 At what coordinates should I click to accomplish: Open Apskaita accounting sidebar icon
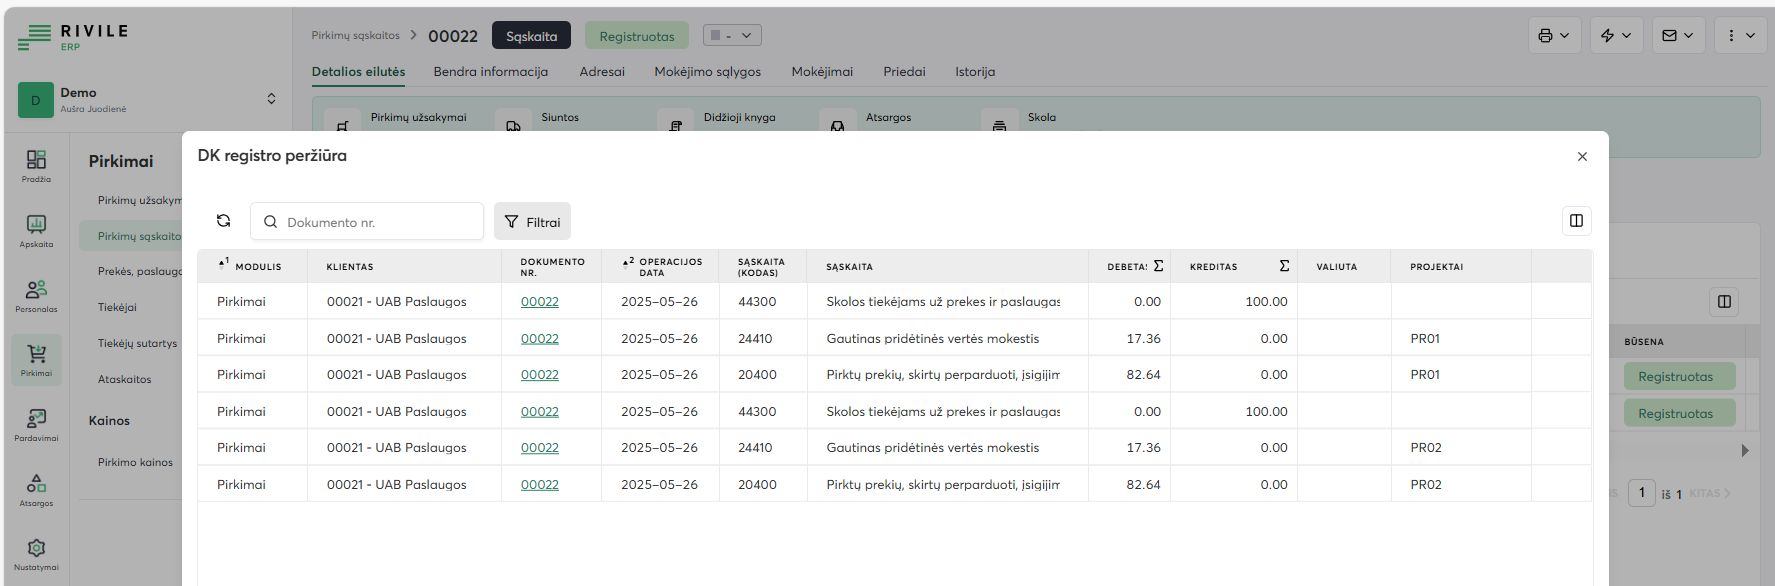point(36,229)
